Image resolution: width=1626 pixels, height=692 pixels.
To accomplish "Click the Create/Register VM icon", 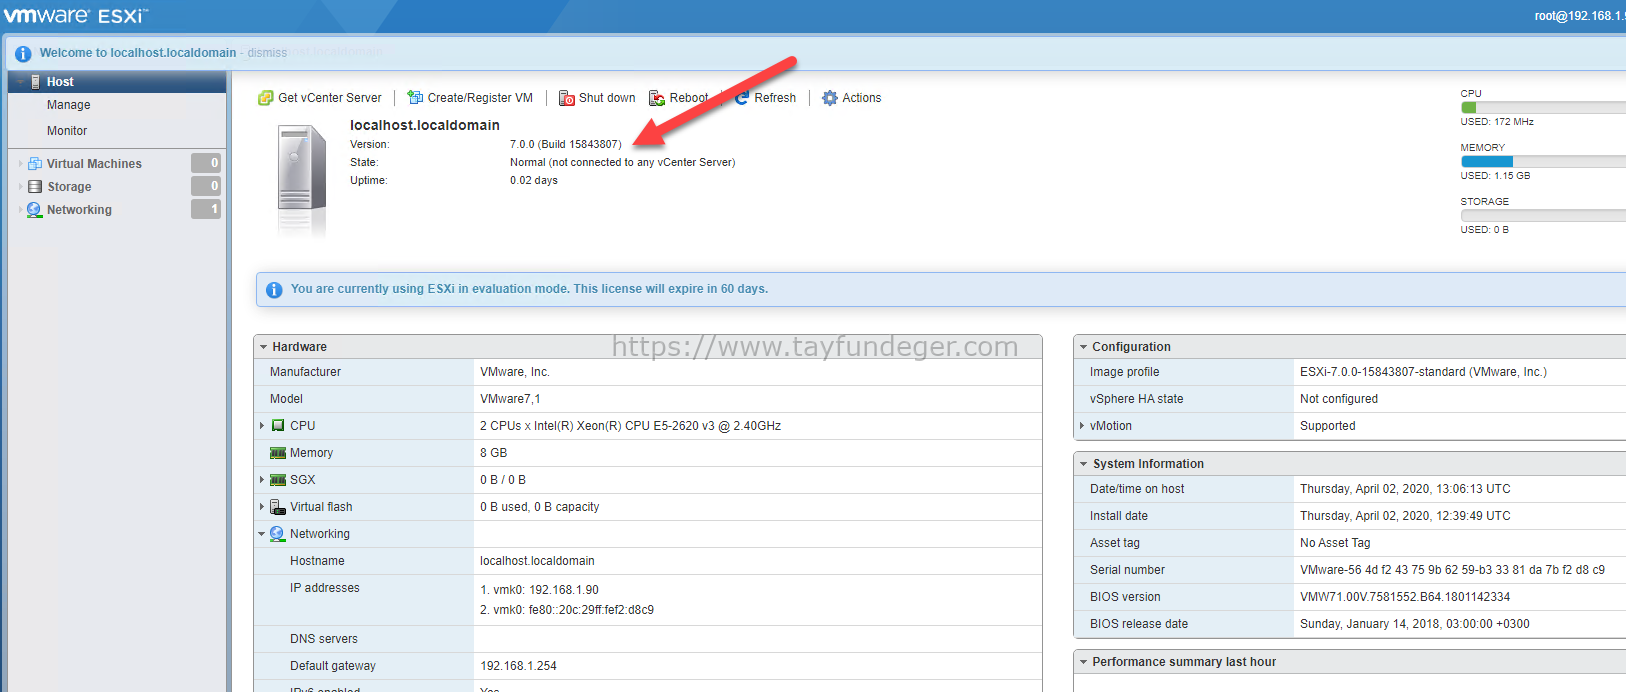I will pos(415,98).
